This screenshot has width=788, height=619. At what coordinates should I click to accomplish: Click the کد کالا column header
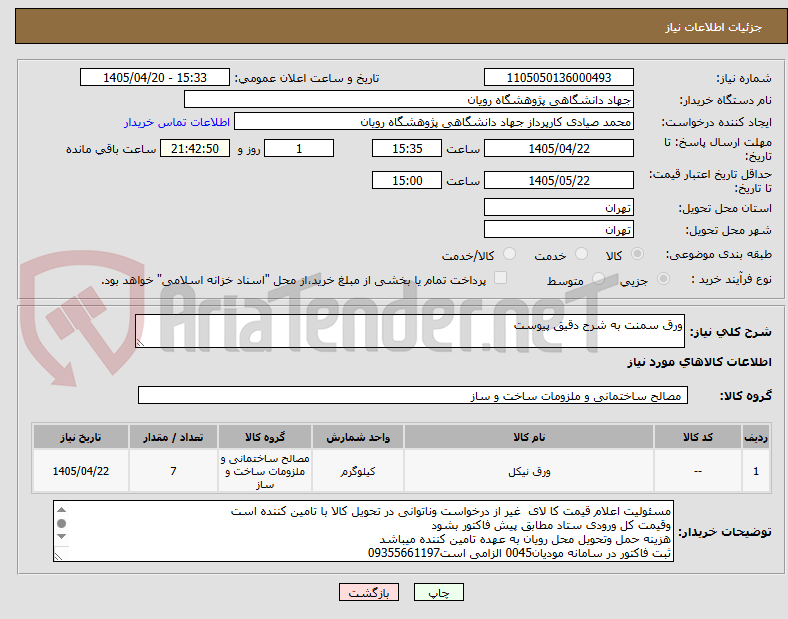(698, 437)
